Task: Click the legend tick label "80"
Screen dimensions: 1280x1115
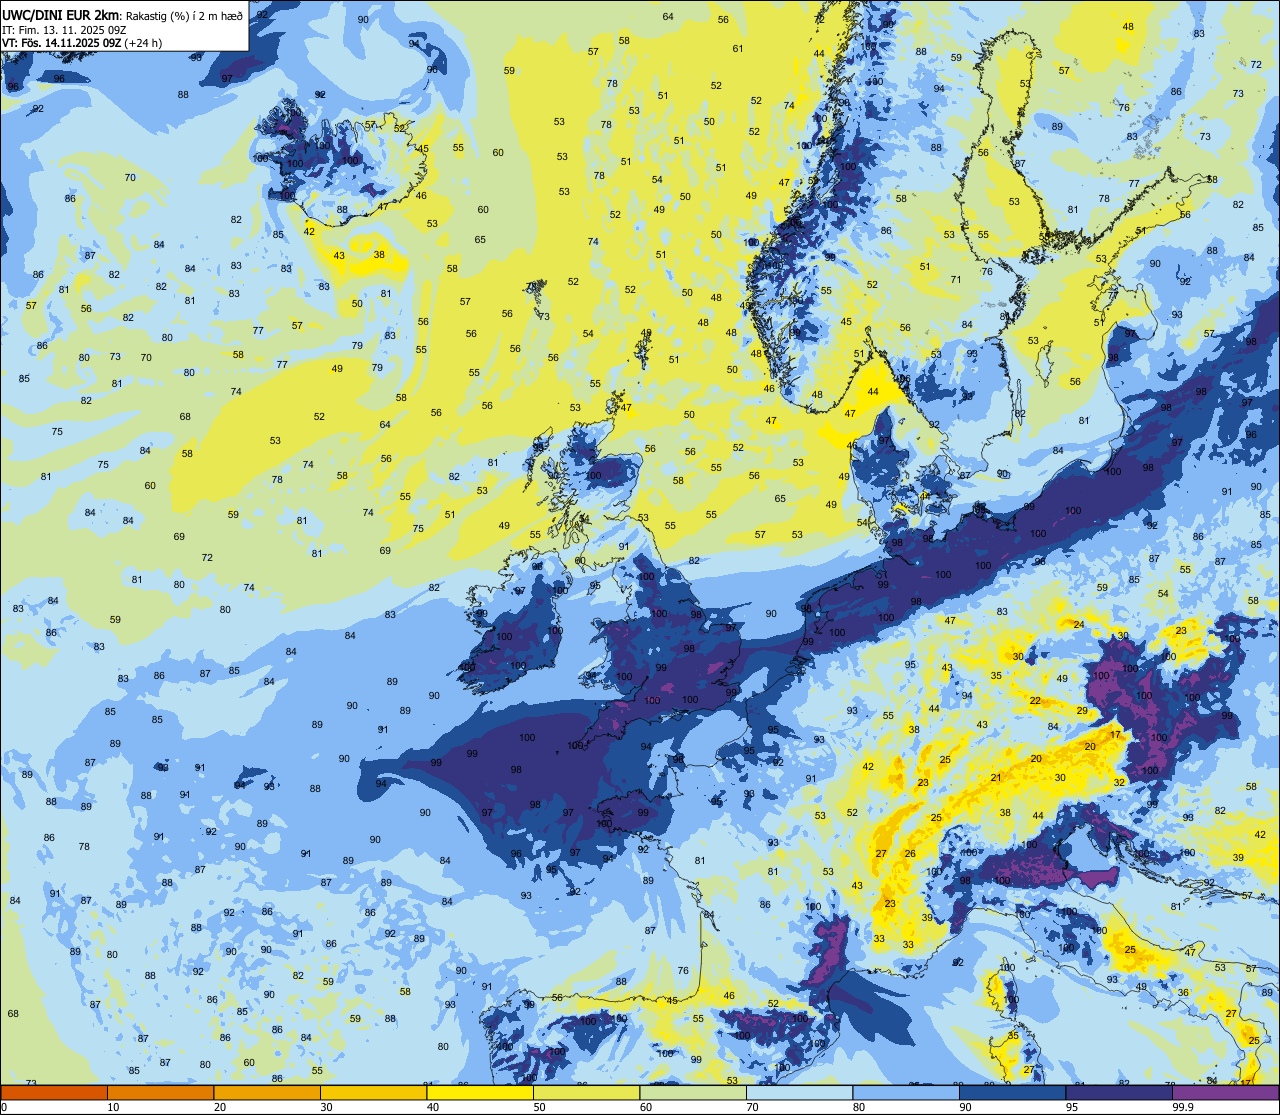Action: (859, 1107)
